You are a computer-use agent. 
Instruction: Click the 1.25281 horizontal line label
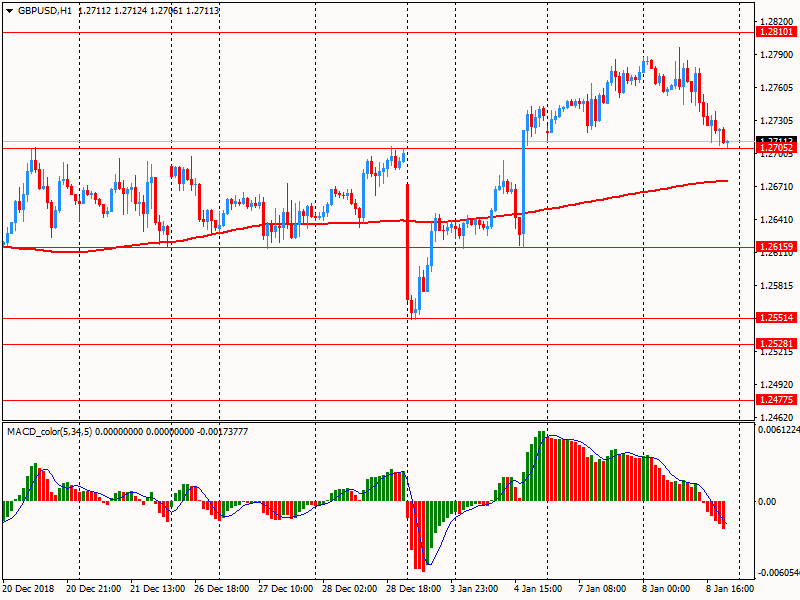(776, 344)
